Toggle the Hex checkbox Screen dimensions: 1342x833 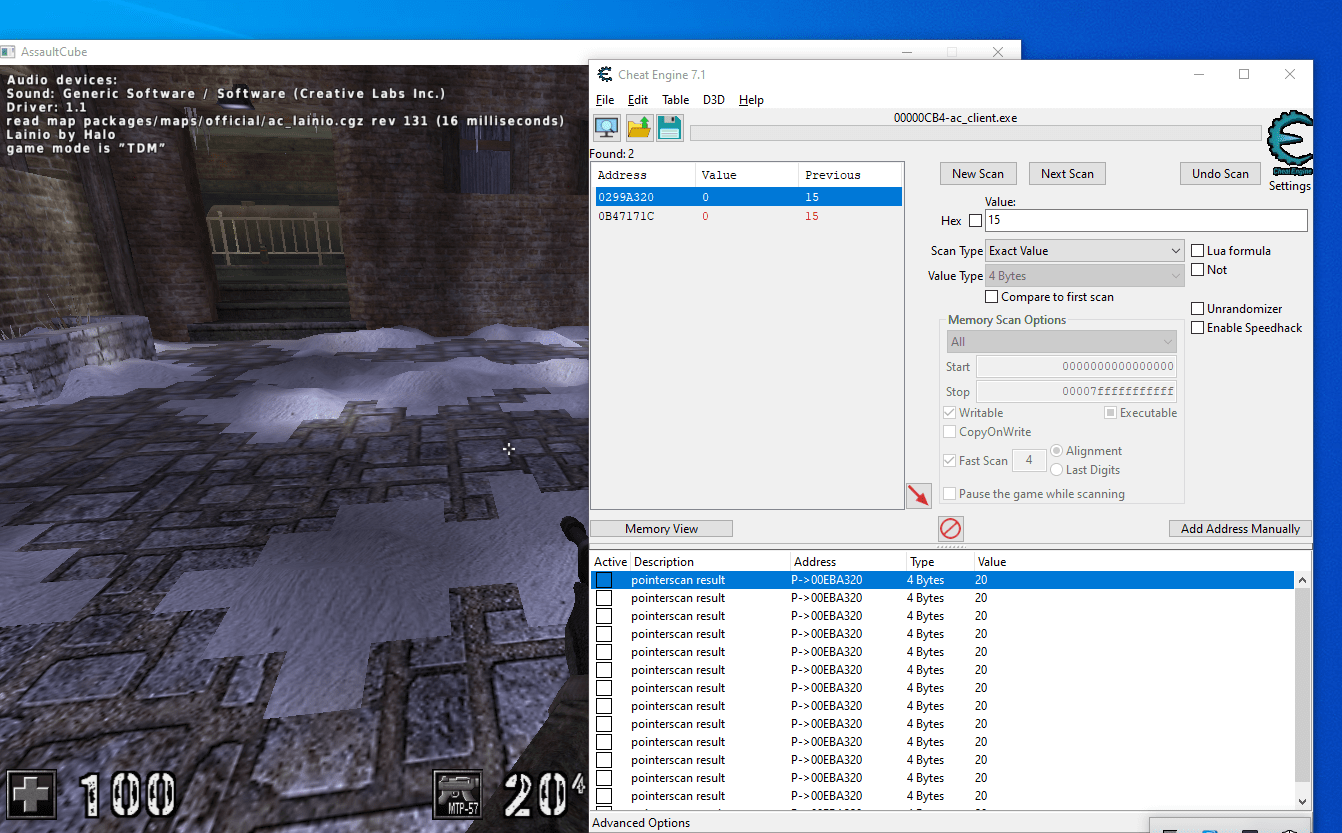tap(975, 221)
